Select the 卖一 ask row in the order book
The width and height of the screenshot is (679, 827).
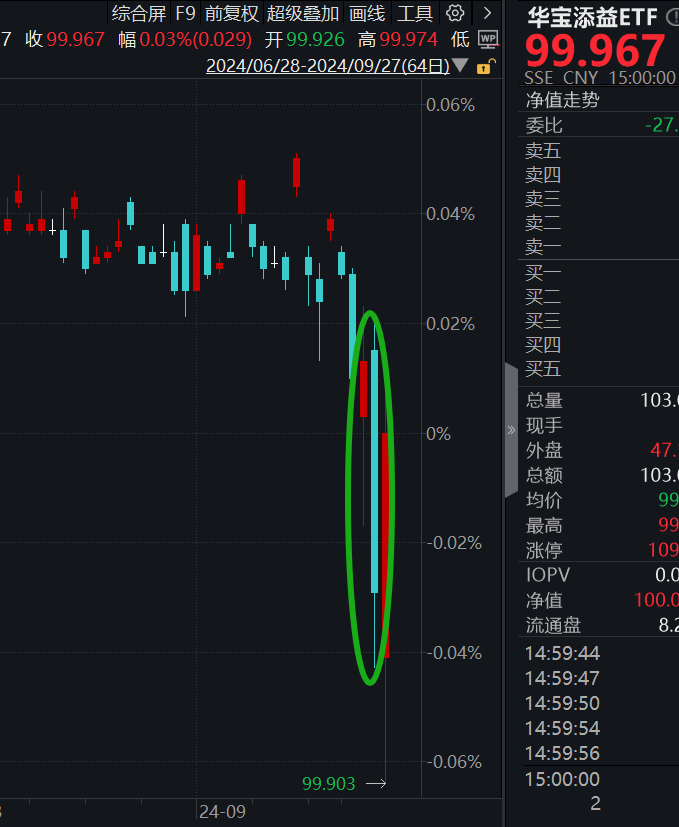(x=544, y=247)
